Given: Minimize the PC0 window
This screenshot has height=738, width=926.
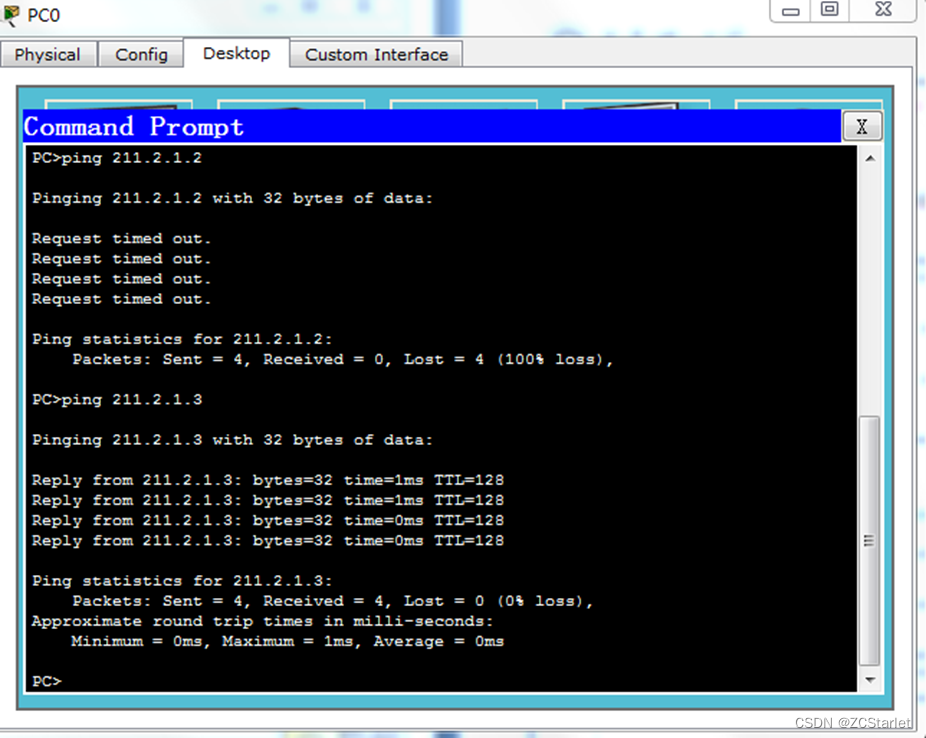Looking at the screenshot, I should pyautogui.click(x=791, y=11).
